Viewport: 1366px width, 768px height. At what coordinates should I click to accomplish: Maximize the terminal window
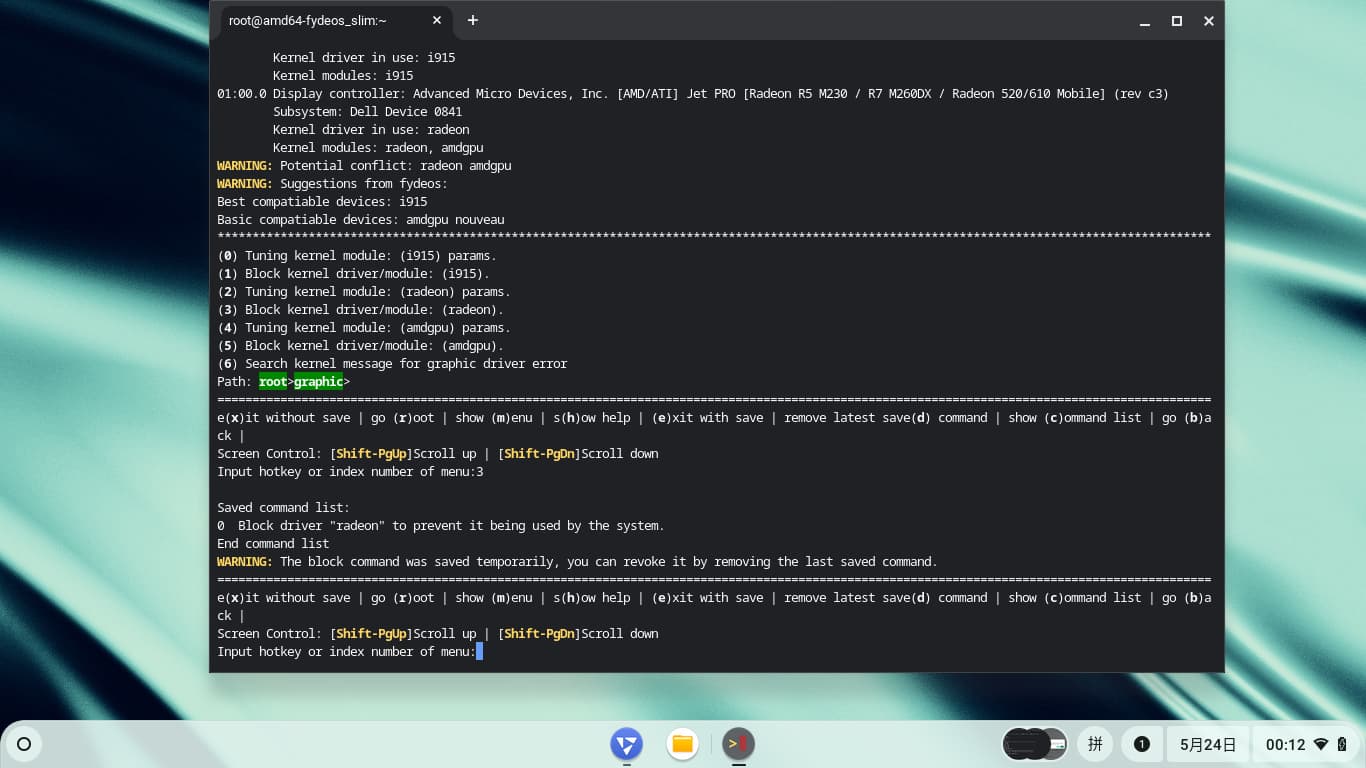(x=1177, y=21)
